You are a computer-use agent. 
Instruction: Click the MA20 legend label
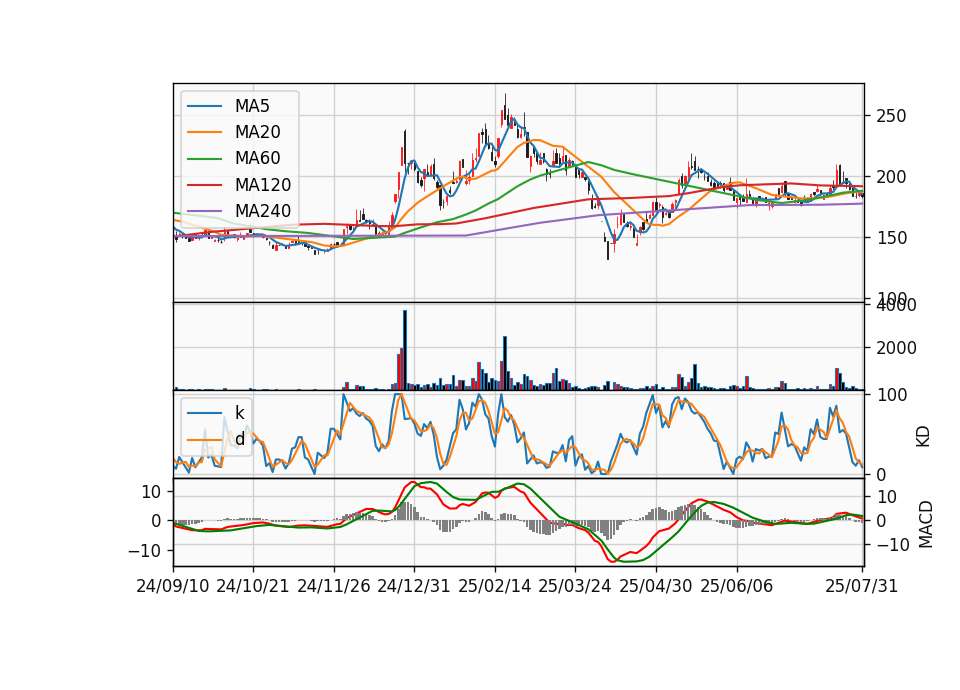[x=257, y=132]
